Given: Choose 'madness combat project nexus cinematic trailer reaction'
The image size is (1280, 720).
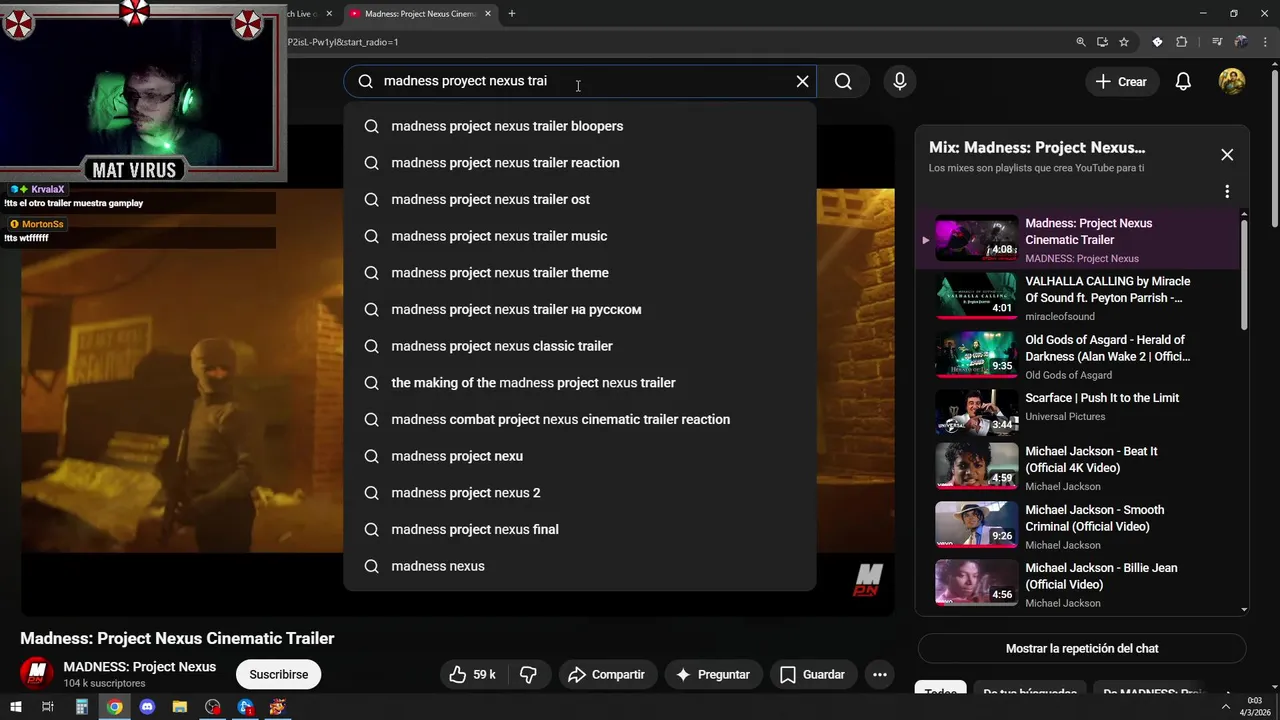Looking at the screenshot, I should tap(580, 419).
